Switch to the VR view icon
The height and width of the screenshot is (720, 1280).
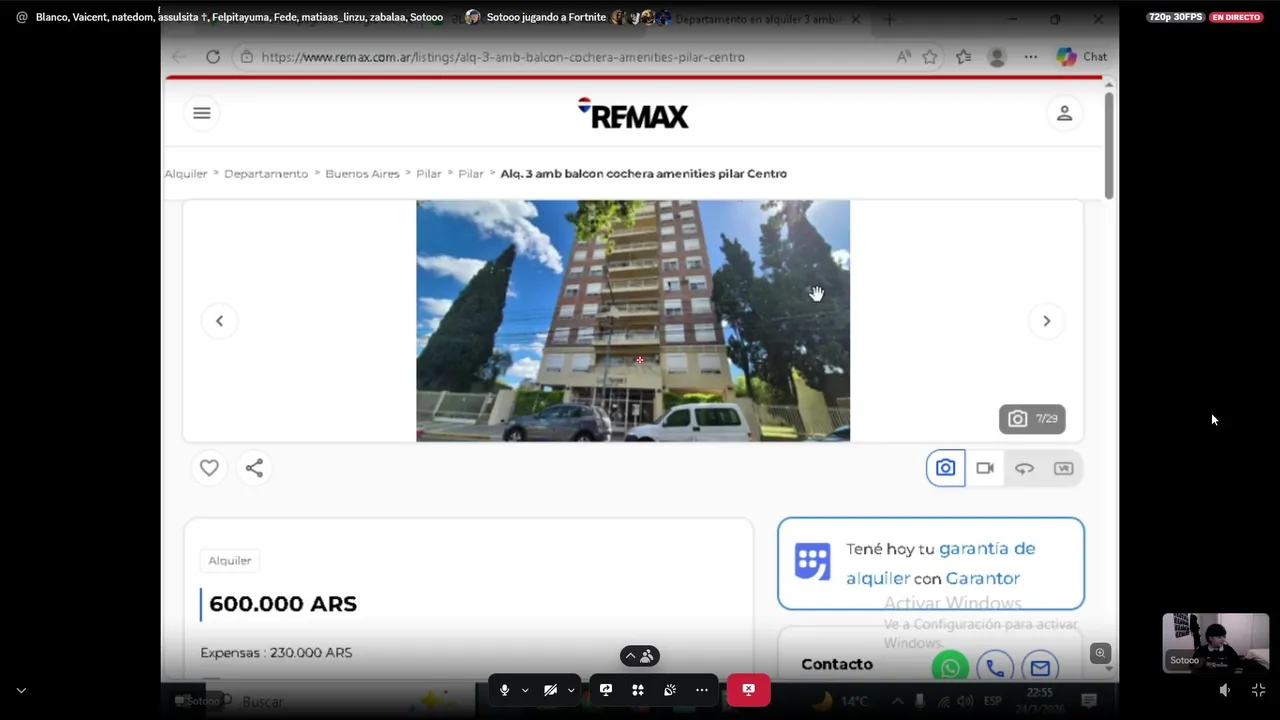pos(1063,468)
